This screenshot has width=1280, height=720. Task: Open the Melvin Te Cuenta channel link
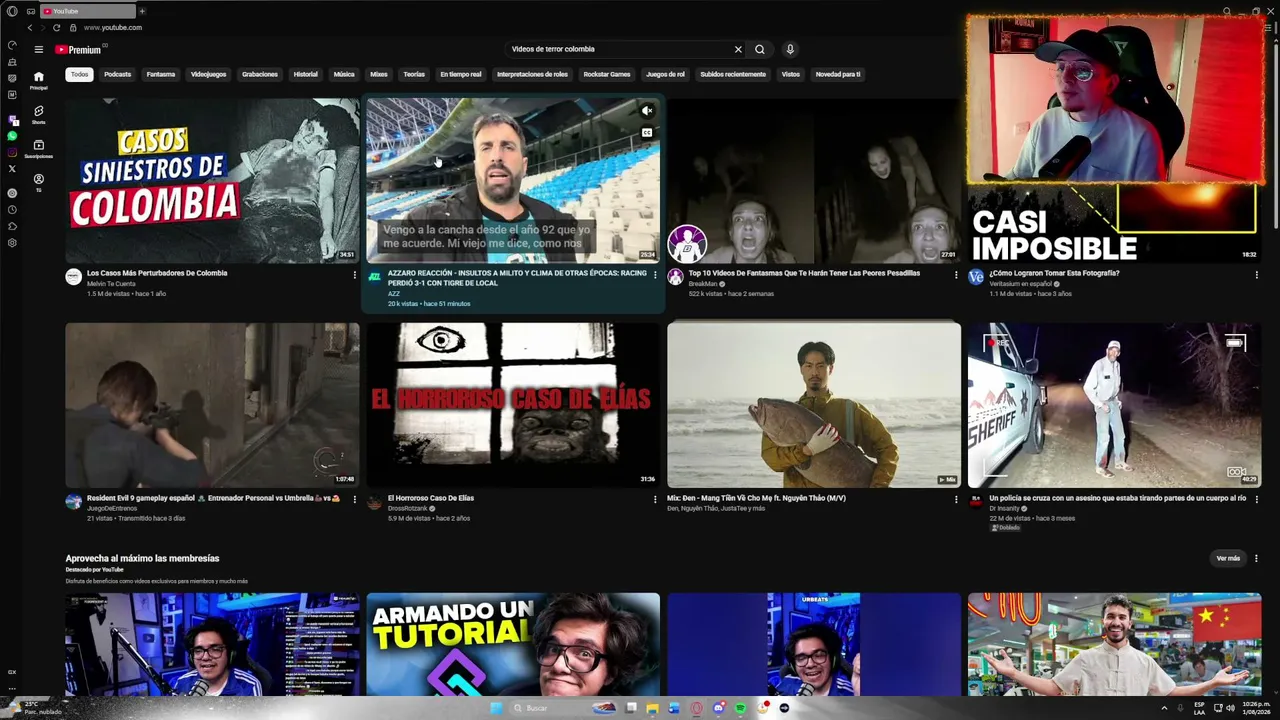coord(111,284)
